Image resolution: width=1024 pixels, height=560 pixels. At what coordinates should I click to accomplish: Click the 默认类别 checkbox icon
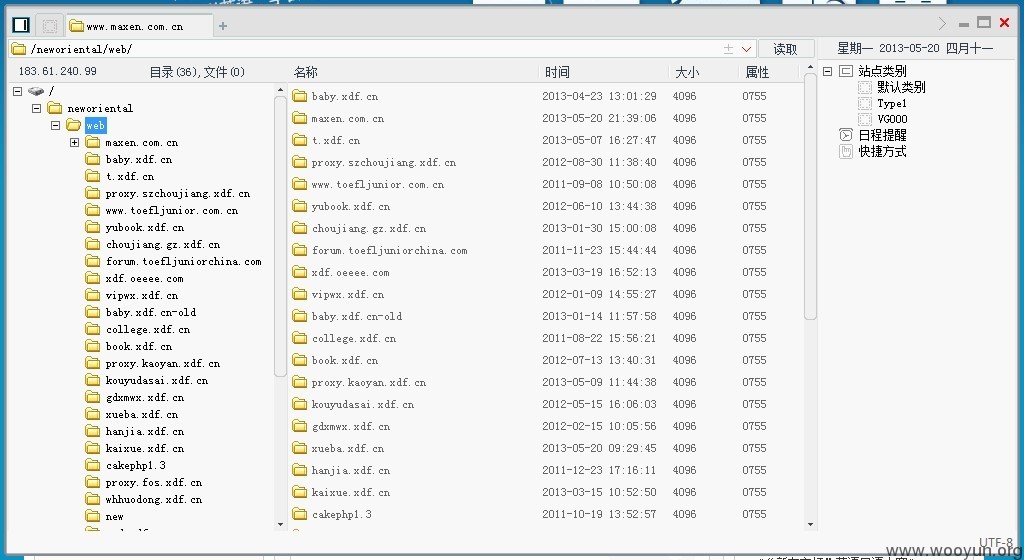pyautogui.click(x=865, y=87)
